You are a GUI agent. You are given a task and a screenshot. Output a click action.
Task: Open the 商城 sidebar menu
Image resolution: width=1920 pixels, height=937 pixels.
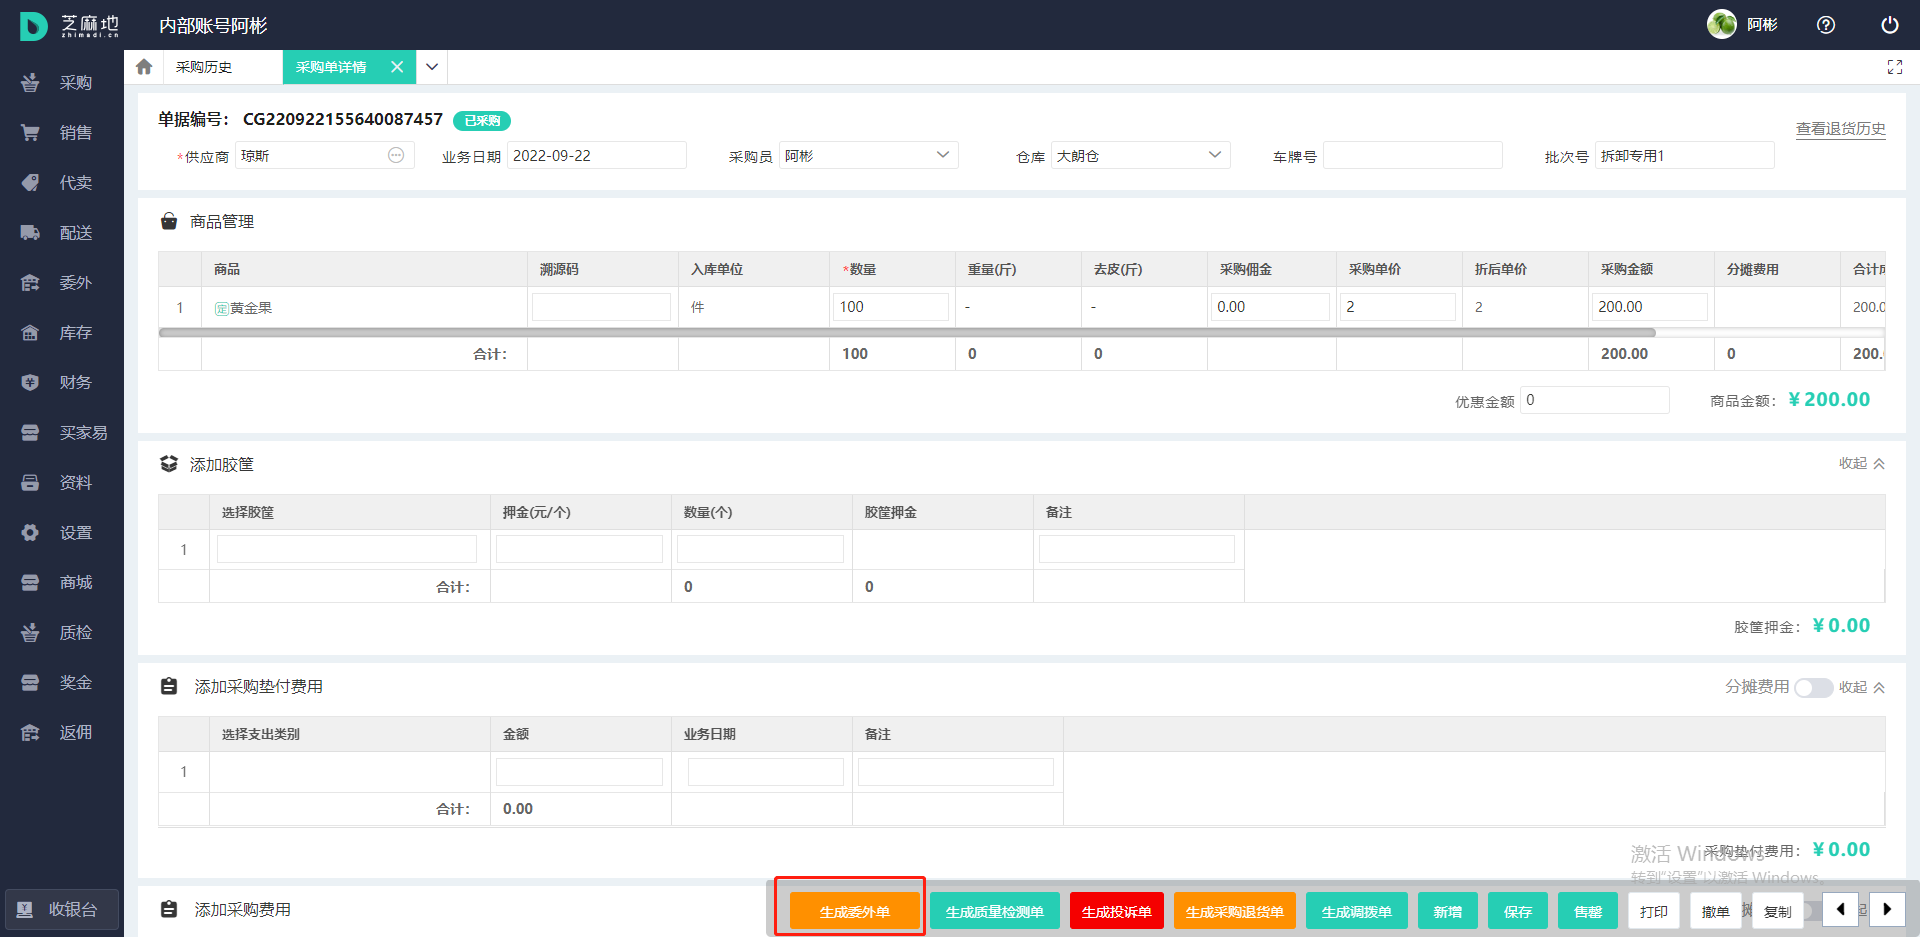[62, 583]
